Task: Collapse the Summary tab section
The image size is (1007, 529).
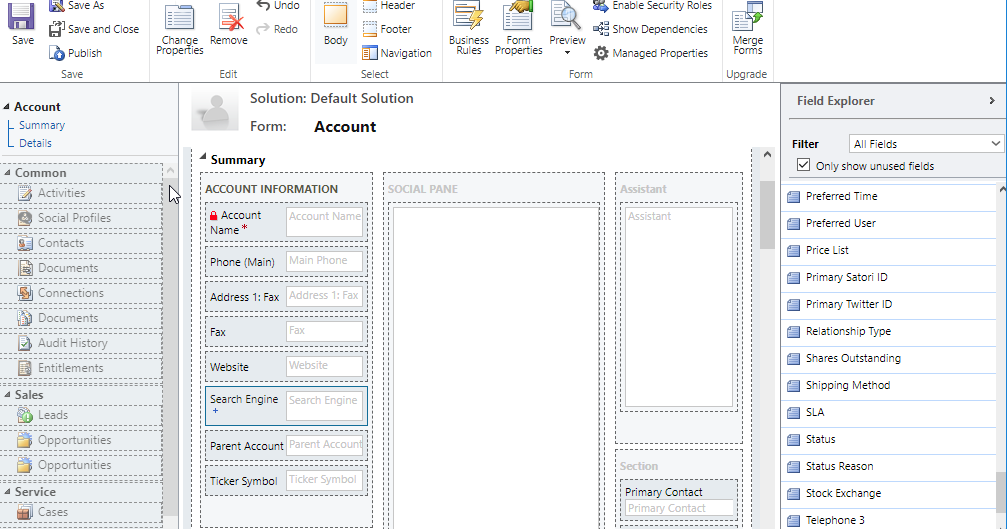Action: tap(203, 157)
